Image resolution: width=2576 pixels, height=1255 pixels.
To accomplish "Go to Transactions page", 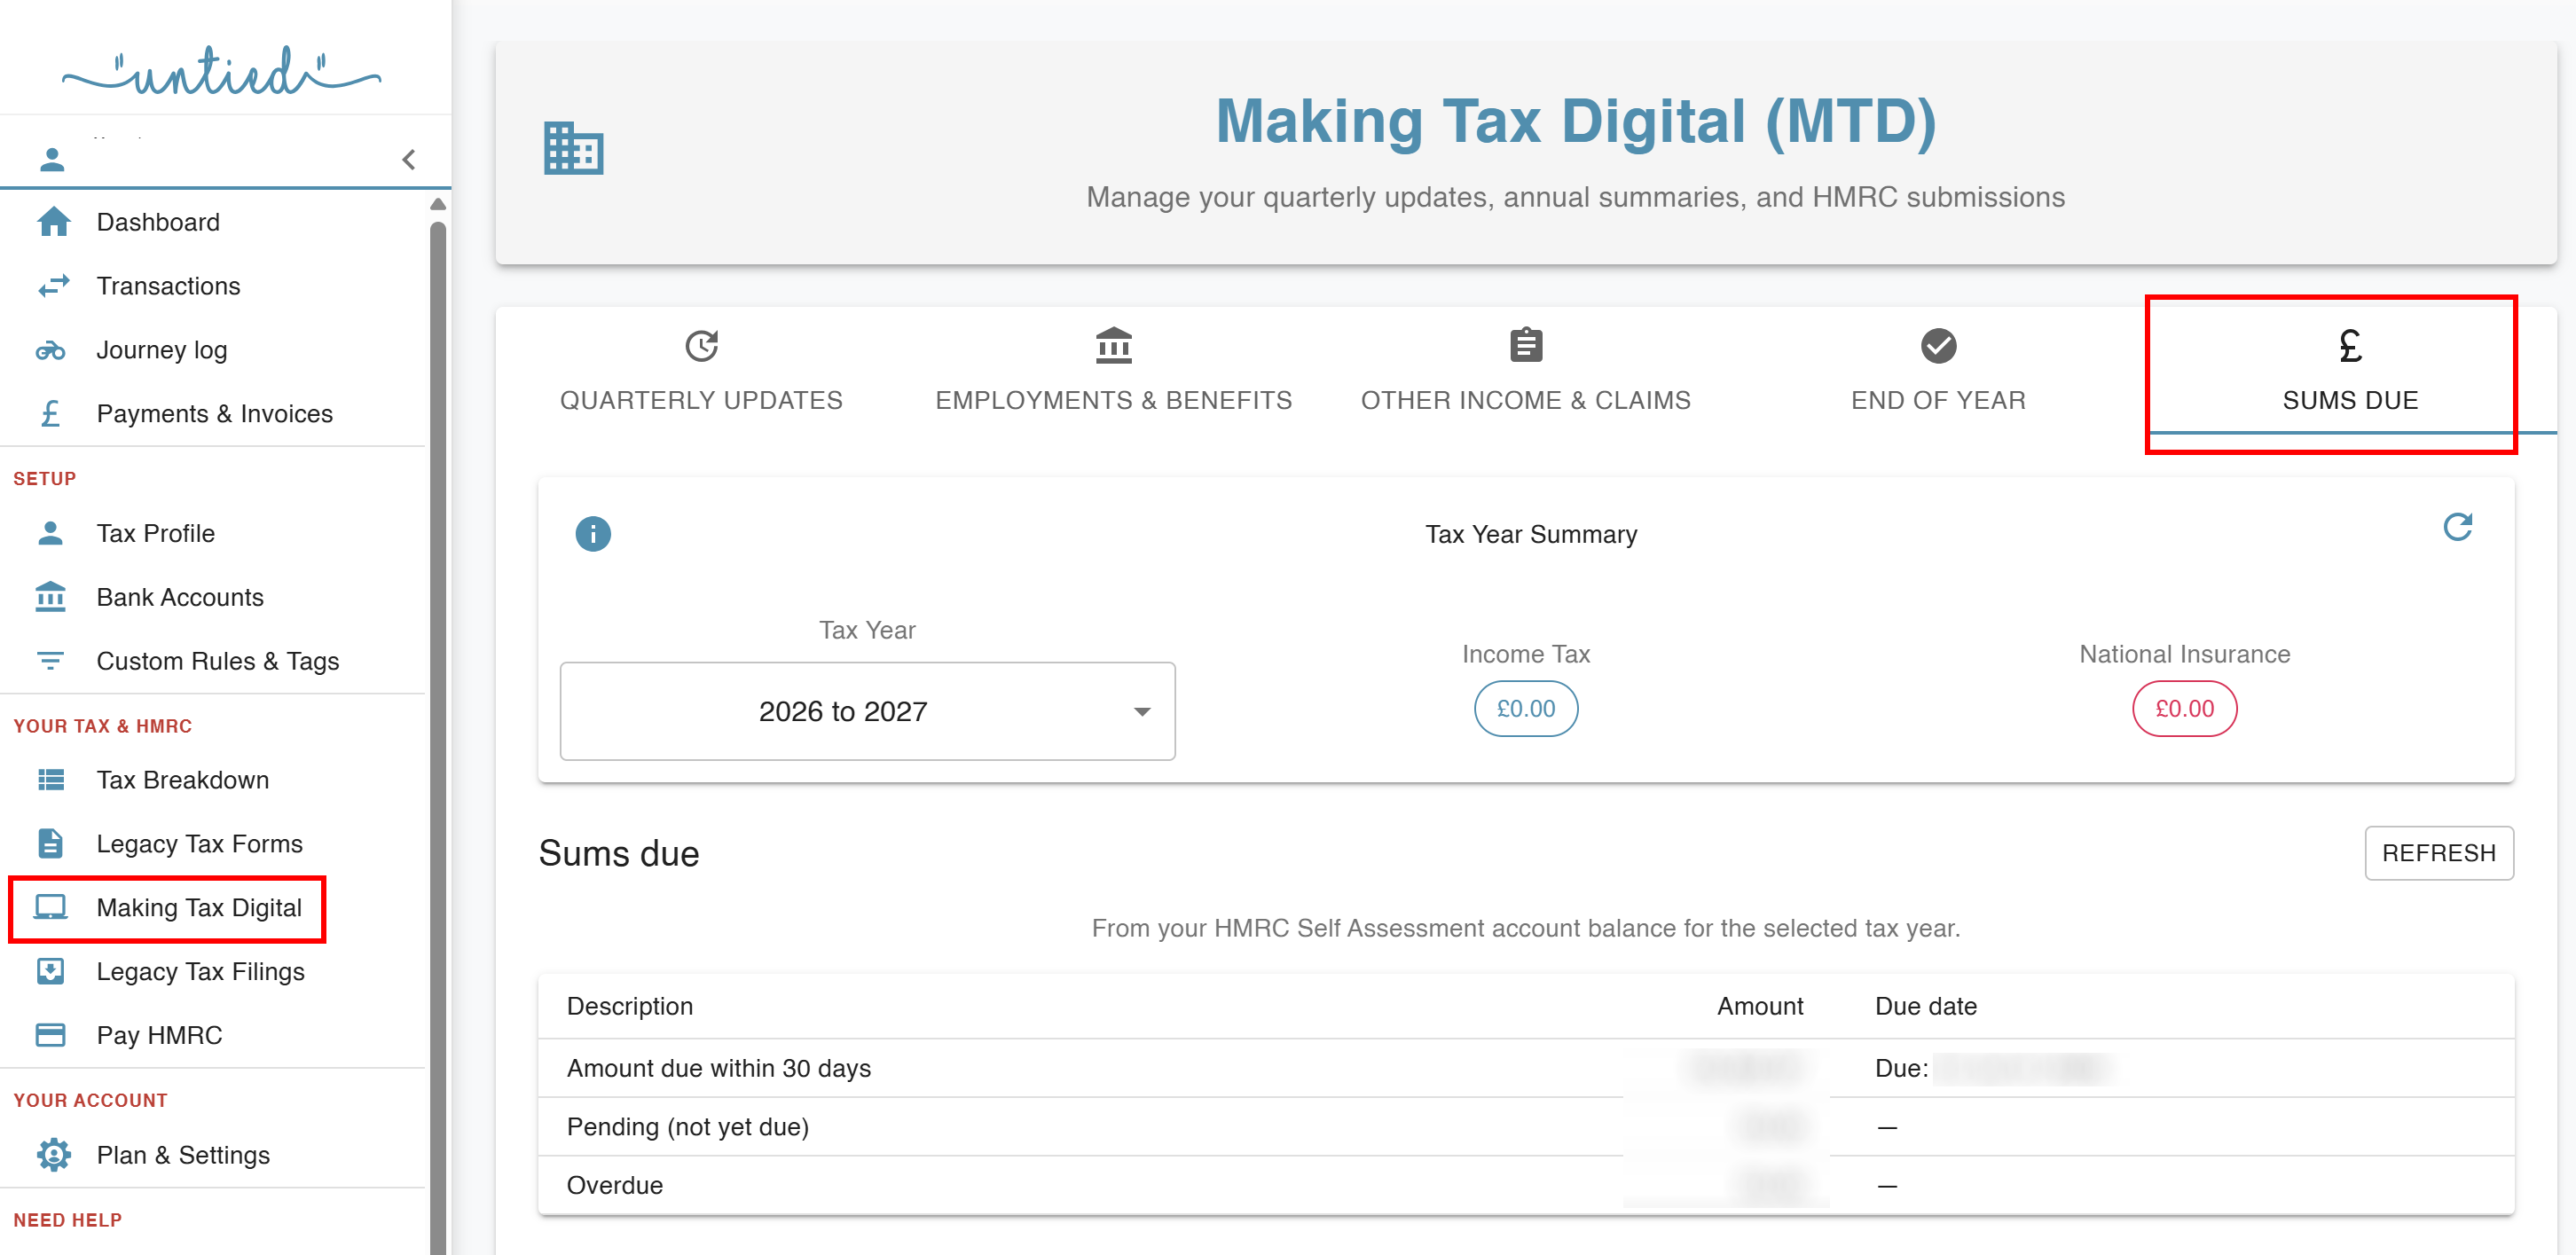I will tap(168, 286).
